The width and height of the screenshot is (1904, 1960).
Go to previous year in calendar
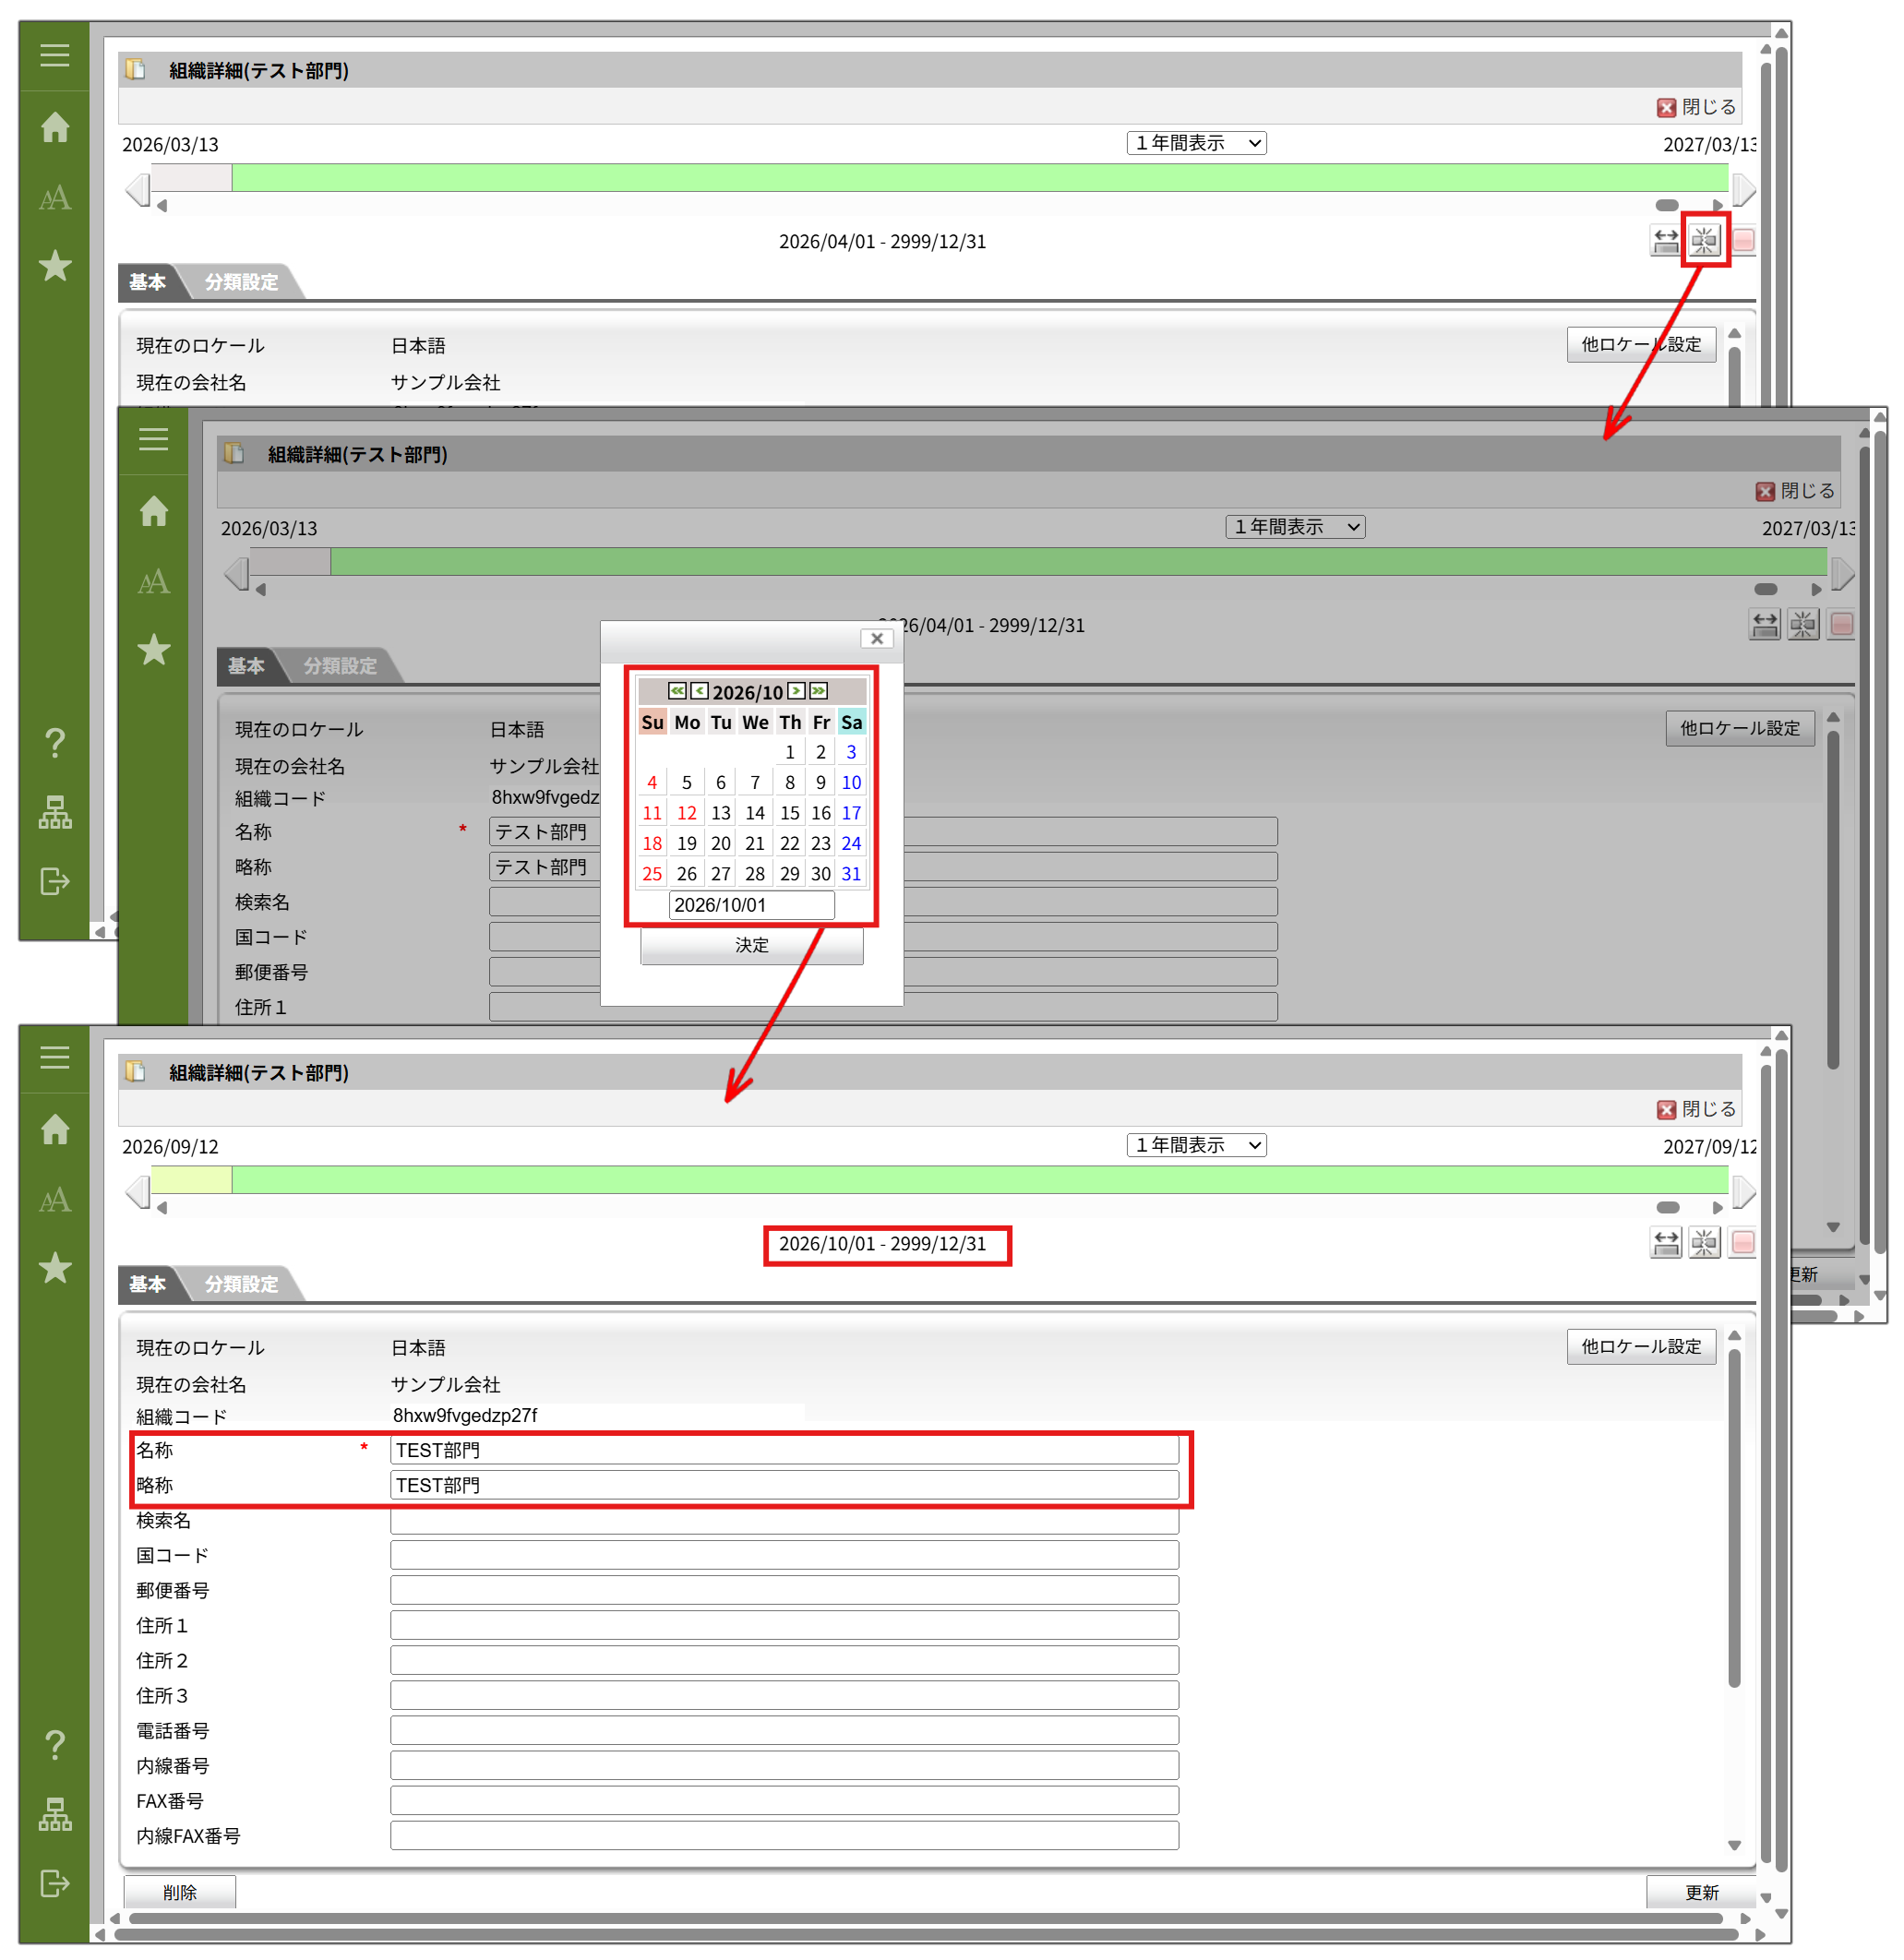pyautogui.click(x=677, y=691)
